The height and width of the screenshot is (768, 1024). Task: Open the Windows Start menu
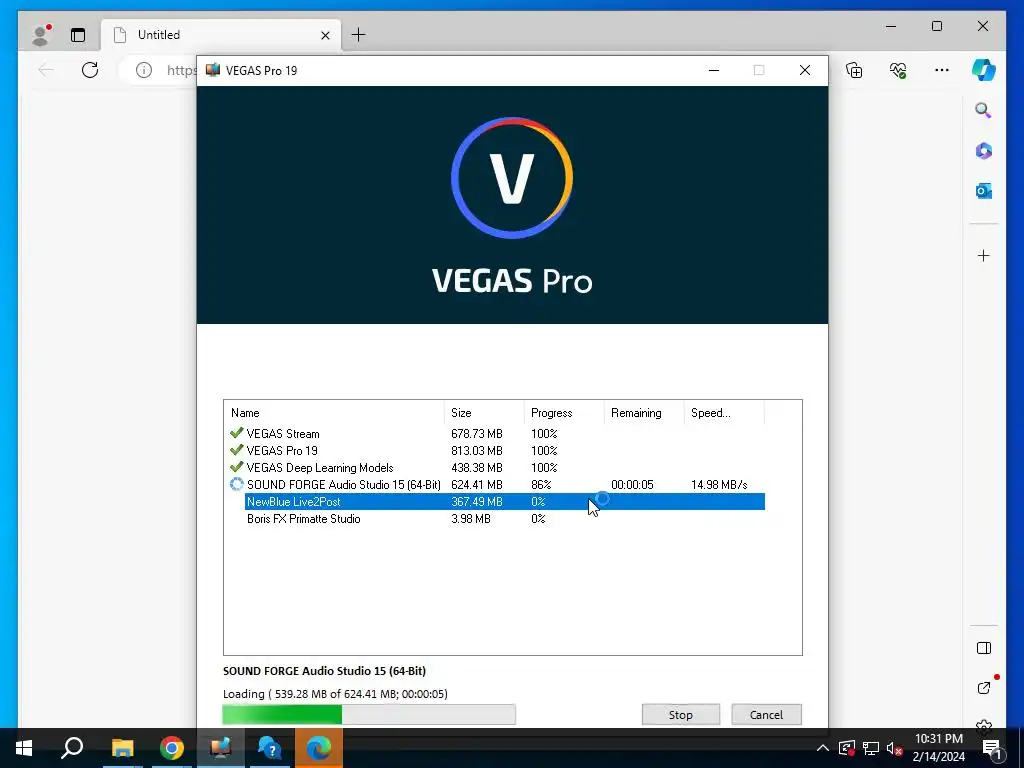(24, 748)
